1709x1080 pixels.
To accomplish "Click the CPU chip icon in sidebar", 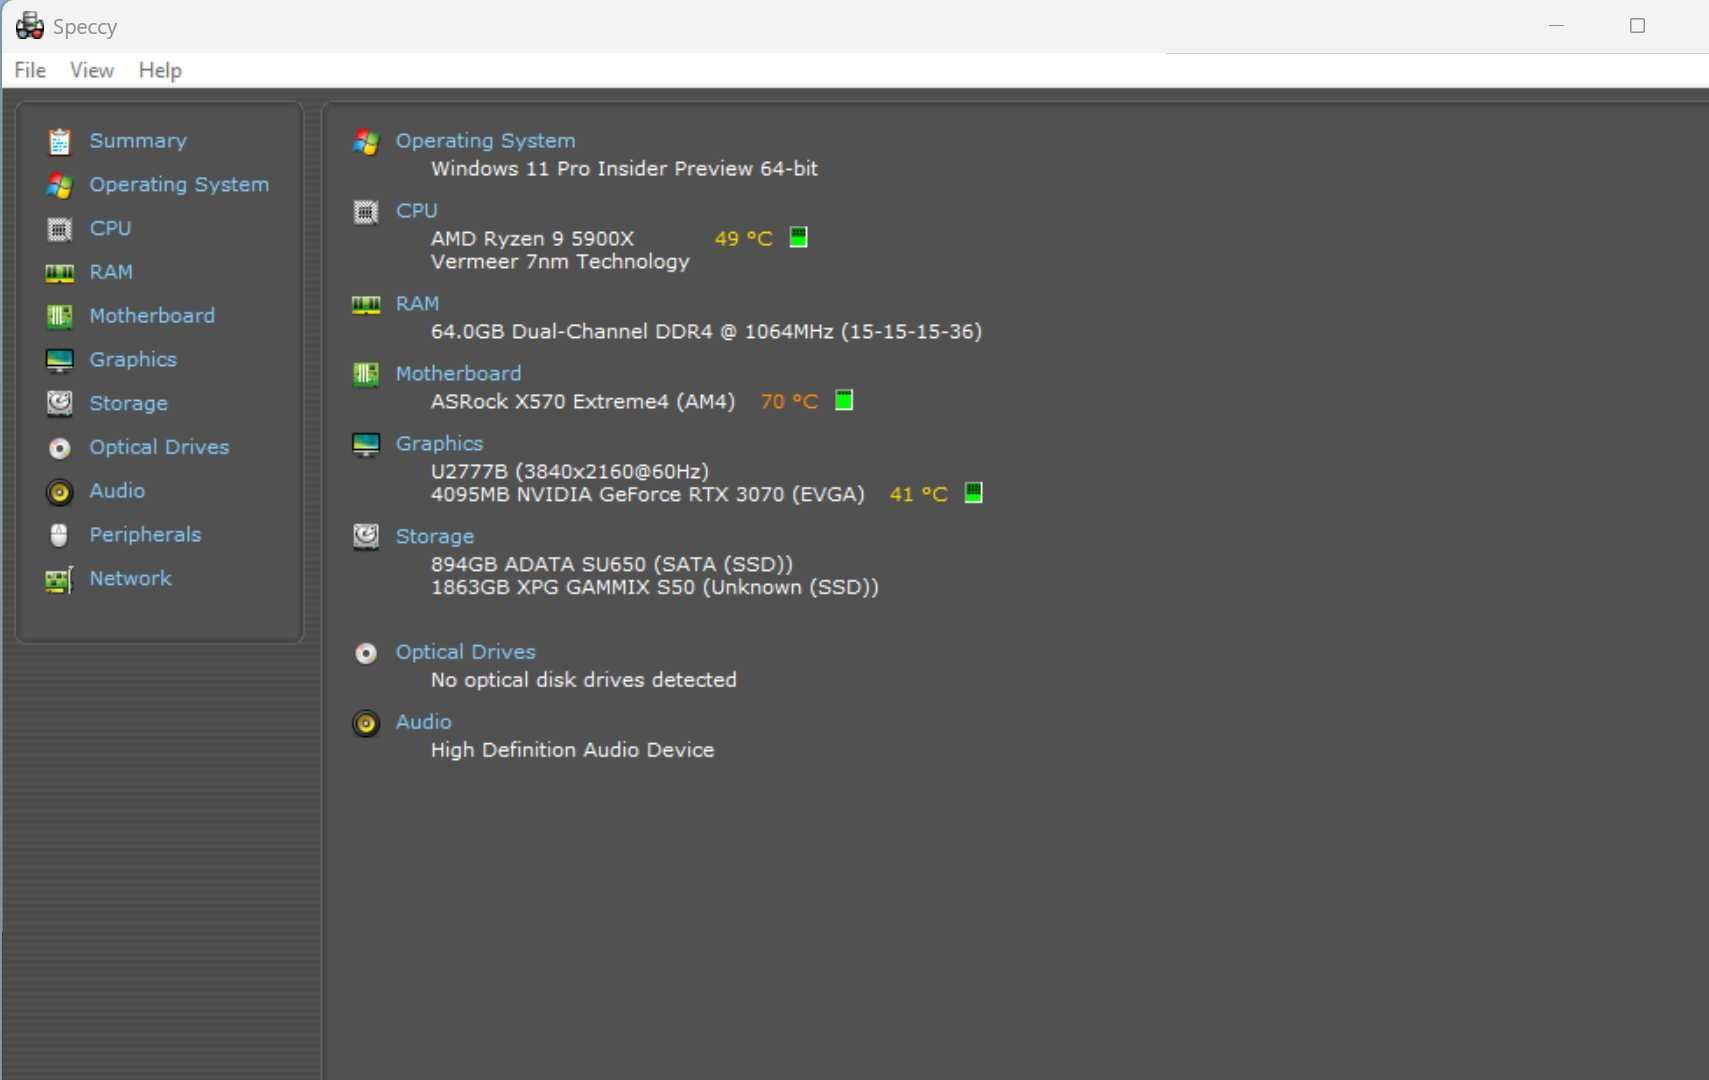I will coord(59,229).
